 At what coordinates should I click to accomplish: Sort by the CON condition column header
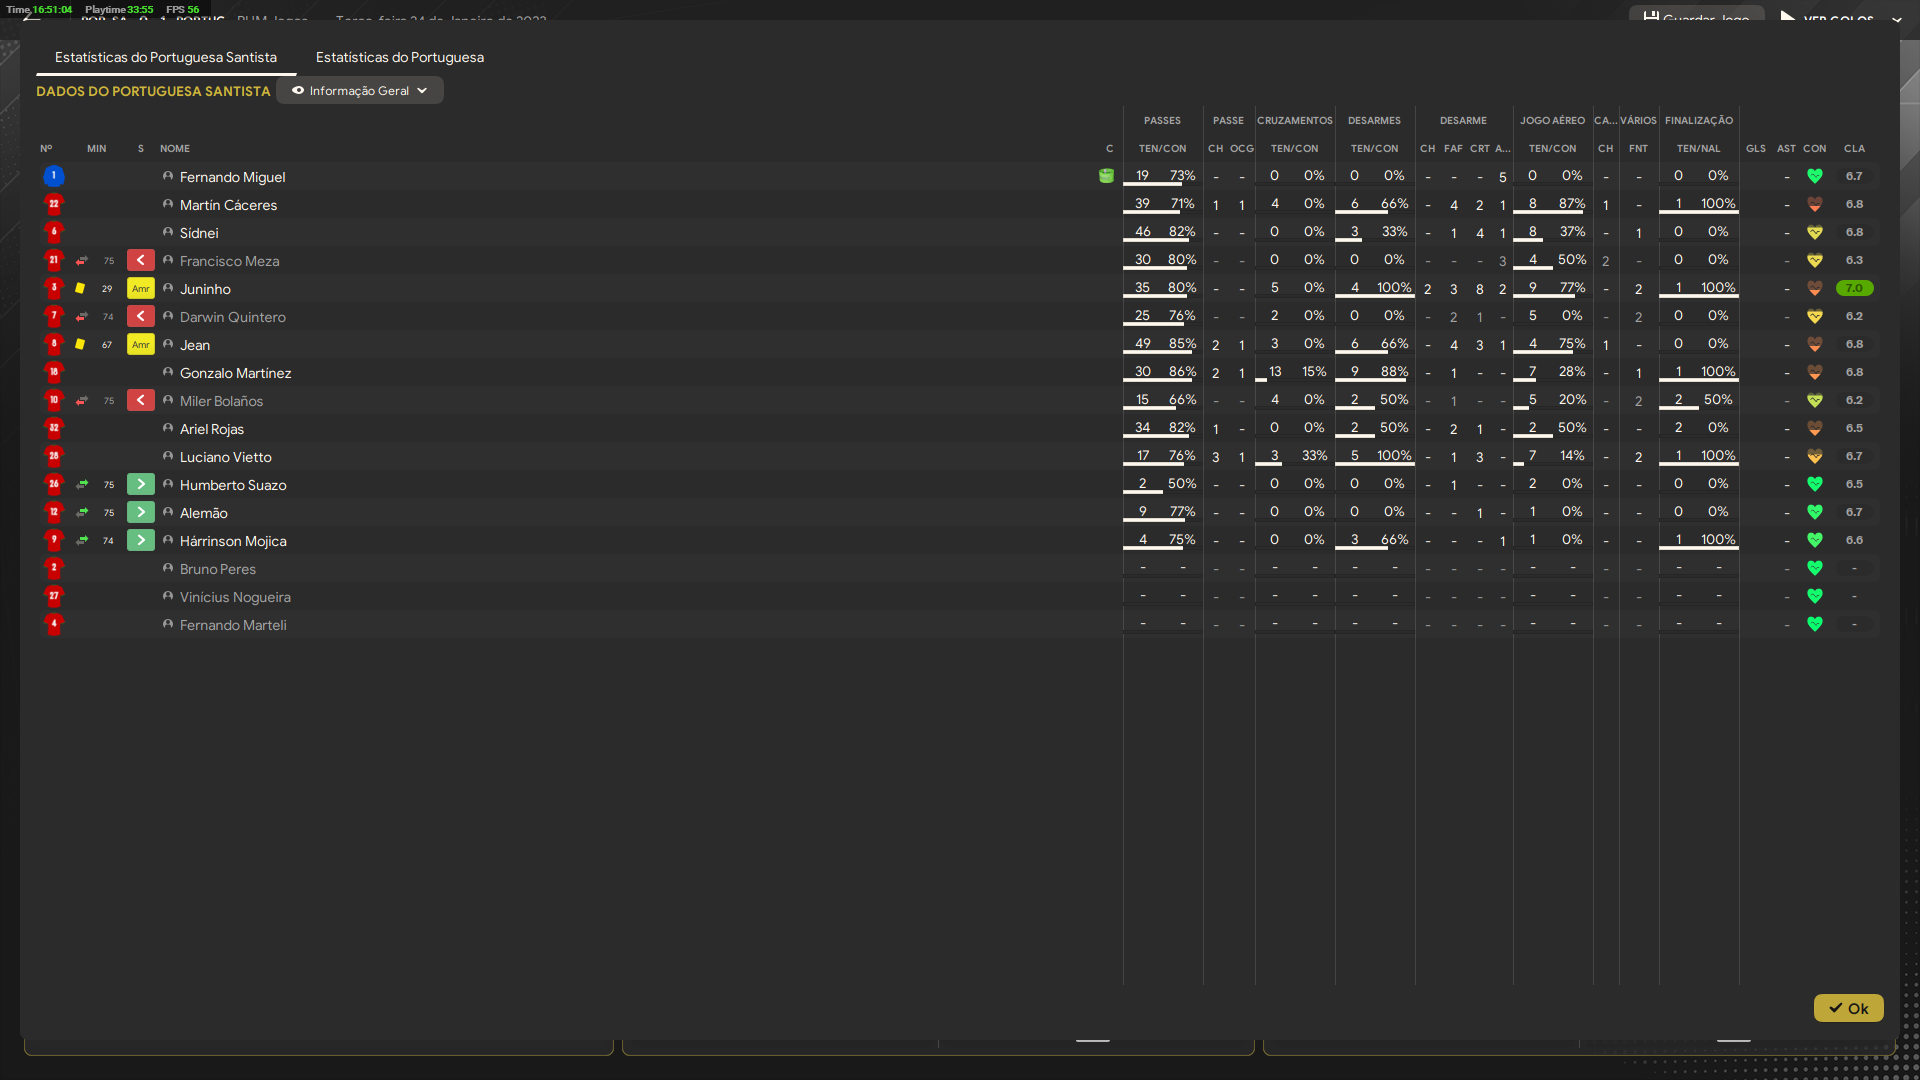click(x=1815, y=148)
